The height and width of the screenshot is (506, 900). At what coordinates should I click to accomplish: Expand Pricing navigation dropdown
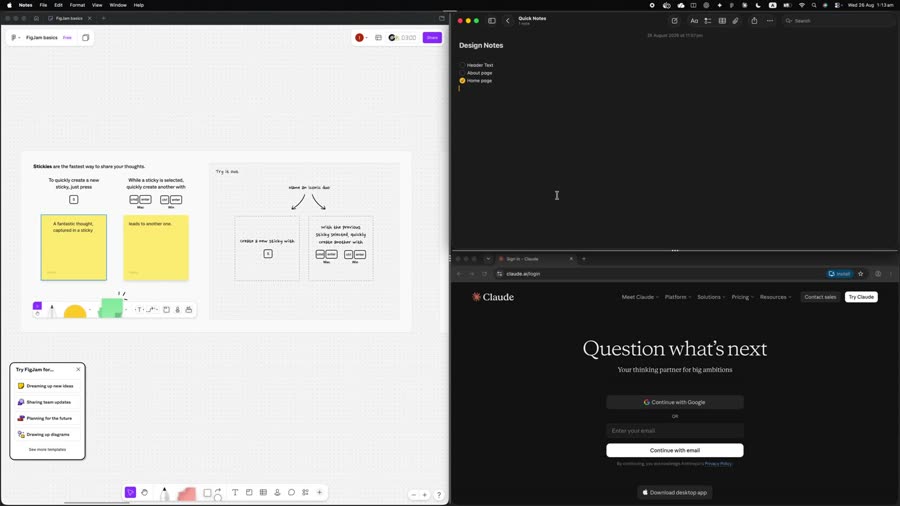coord(743,297)
